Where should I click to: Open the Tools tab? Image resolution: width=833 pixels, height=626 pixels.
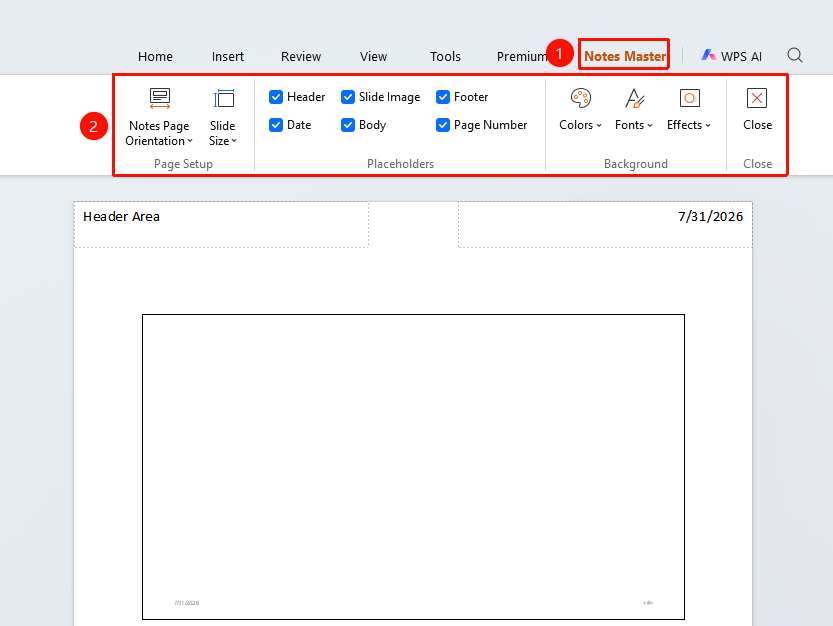coord(445,56)
